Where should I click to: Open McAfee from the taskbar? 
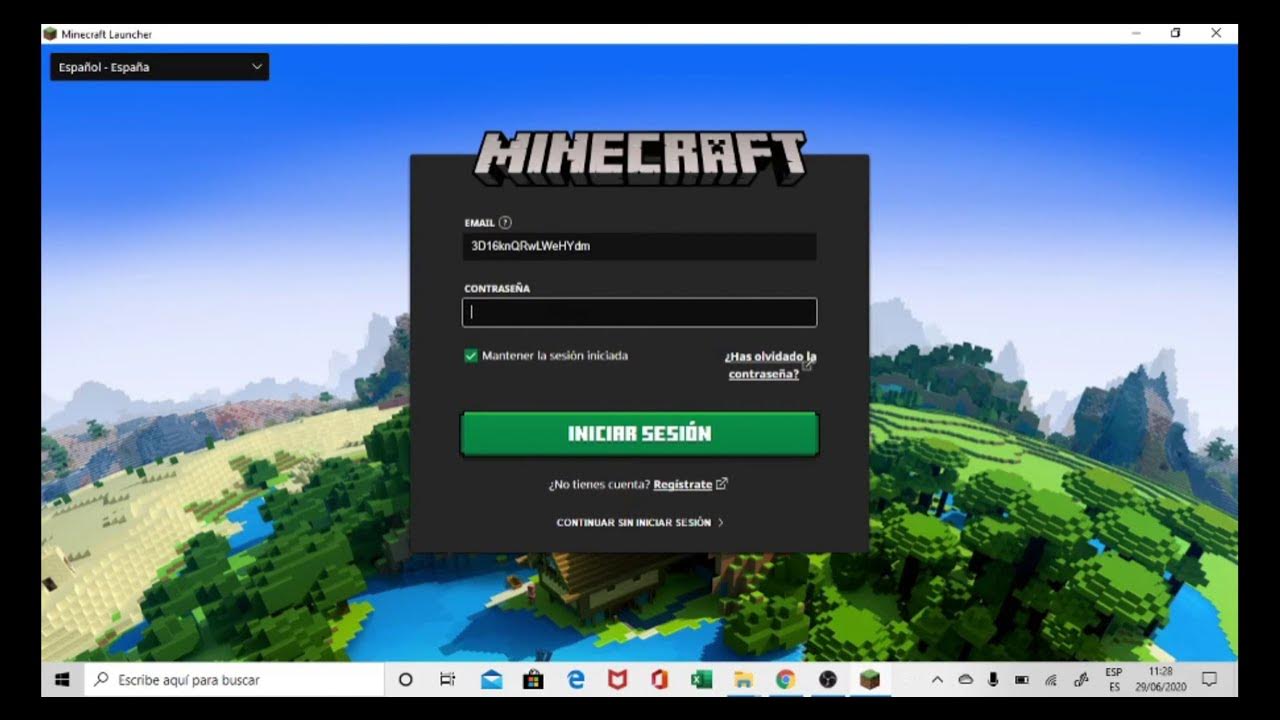[617, 680]
